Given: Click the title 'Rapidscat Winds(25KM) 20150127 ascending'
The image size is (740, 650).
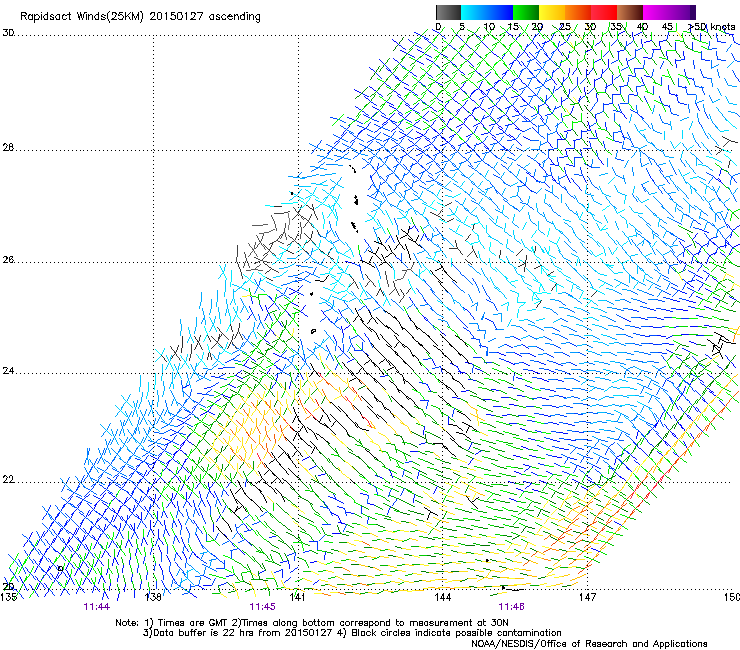Looking at the screenshot, I should [x=140, y=17].
